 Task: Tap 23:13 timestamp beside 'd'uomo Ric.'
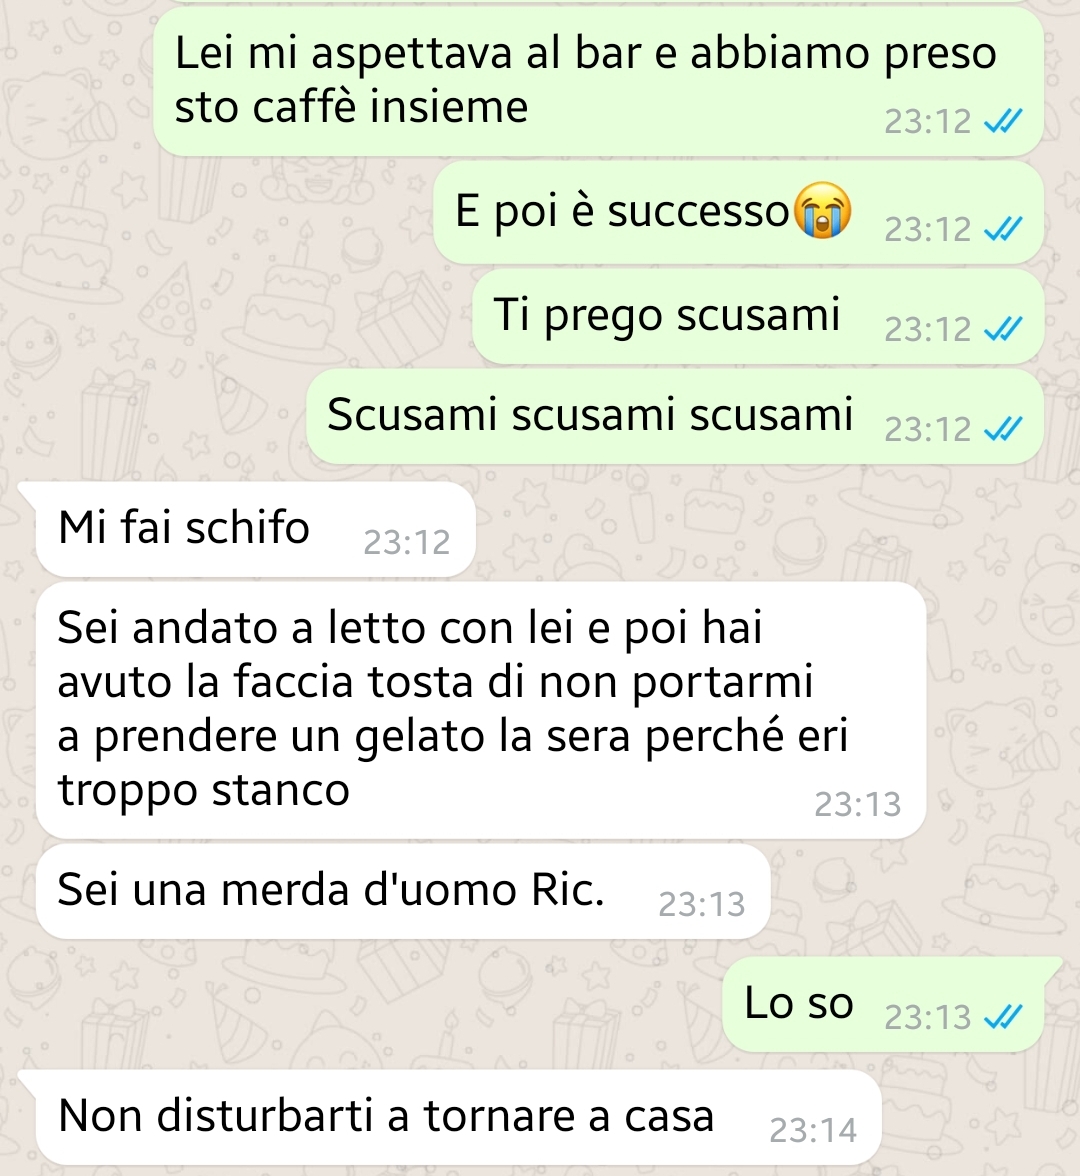[701, 905]
